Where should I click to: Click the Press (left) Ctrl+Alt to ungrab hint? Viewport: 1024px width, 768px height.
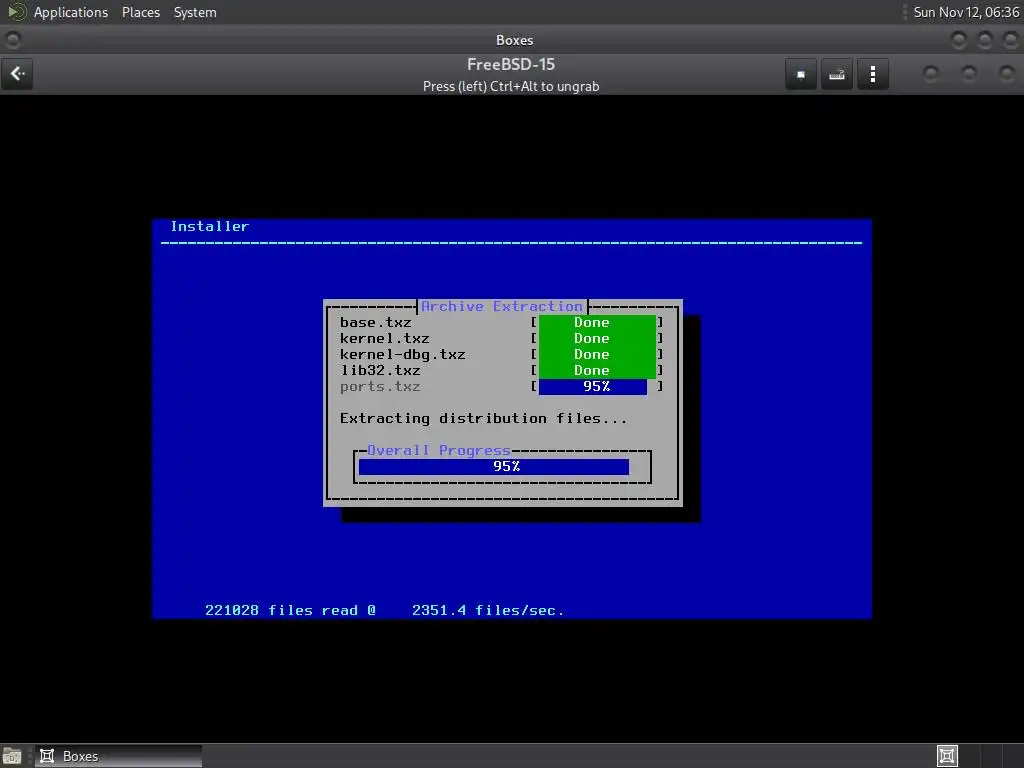511,86
